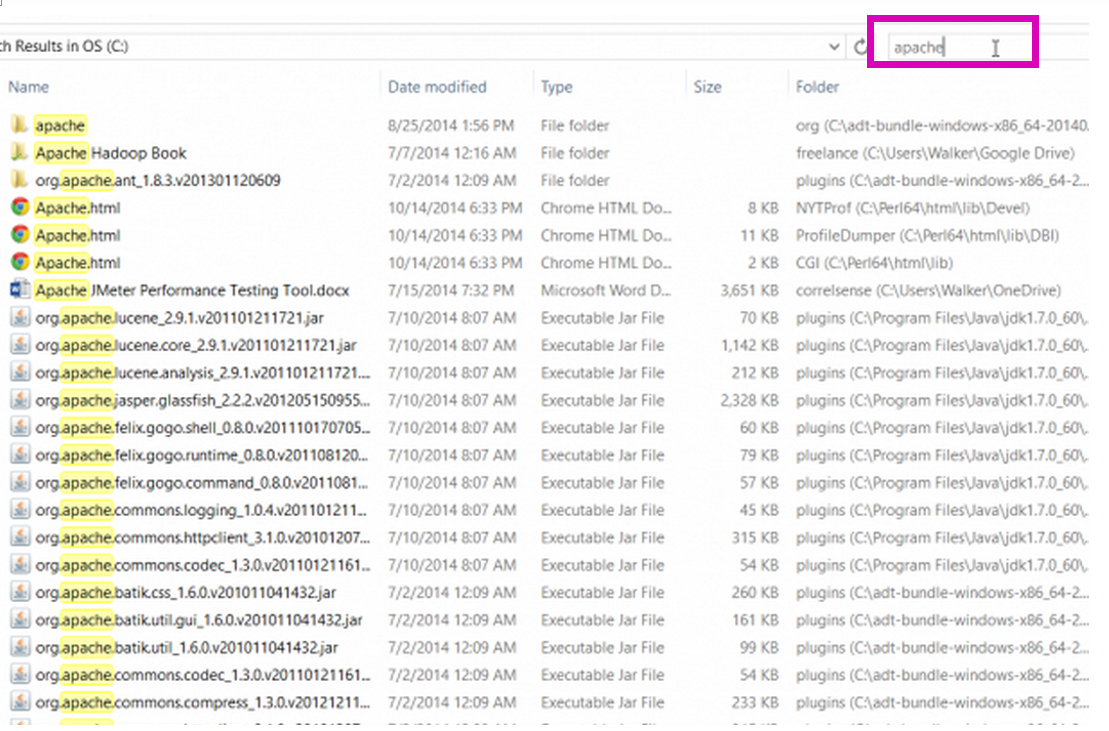Select 'Apache JMeter Performance Testing Tool.docx'
The image size is (1109, 731).
coord(192,291)
